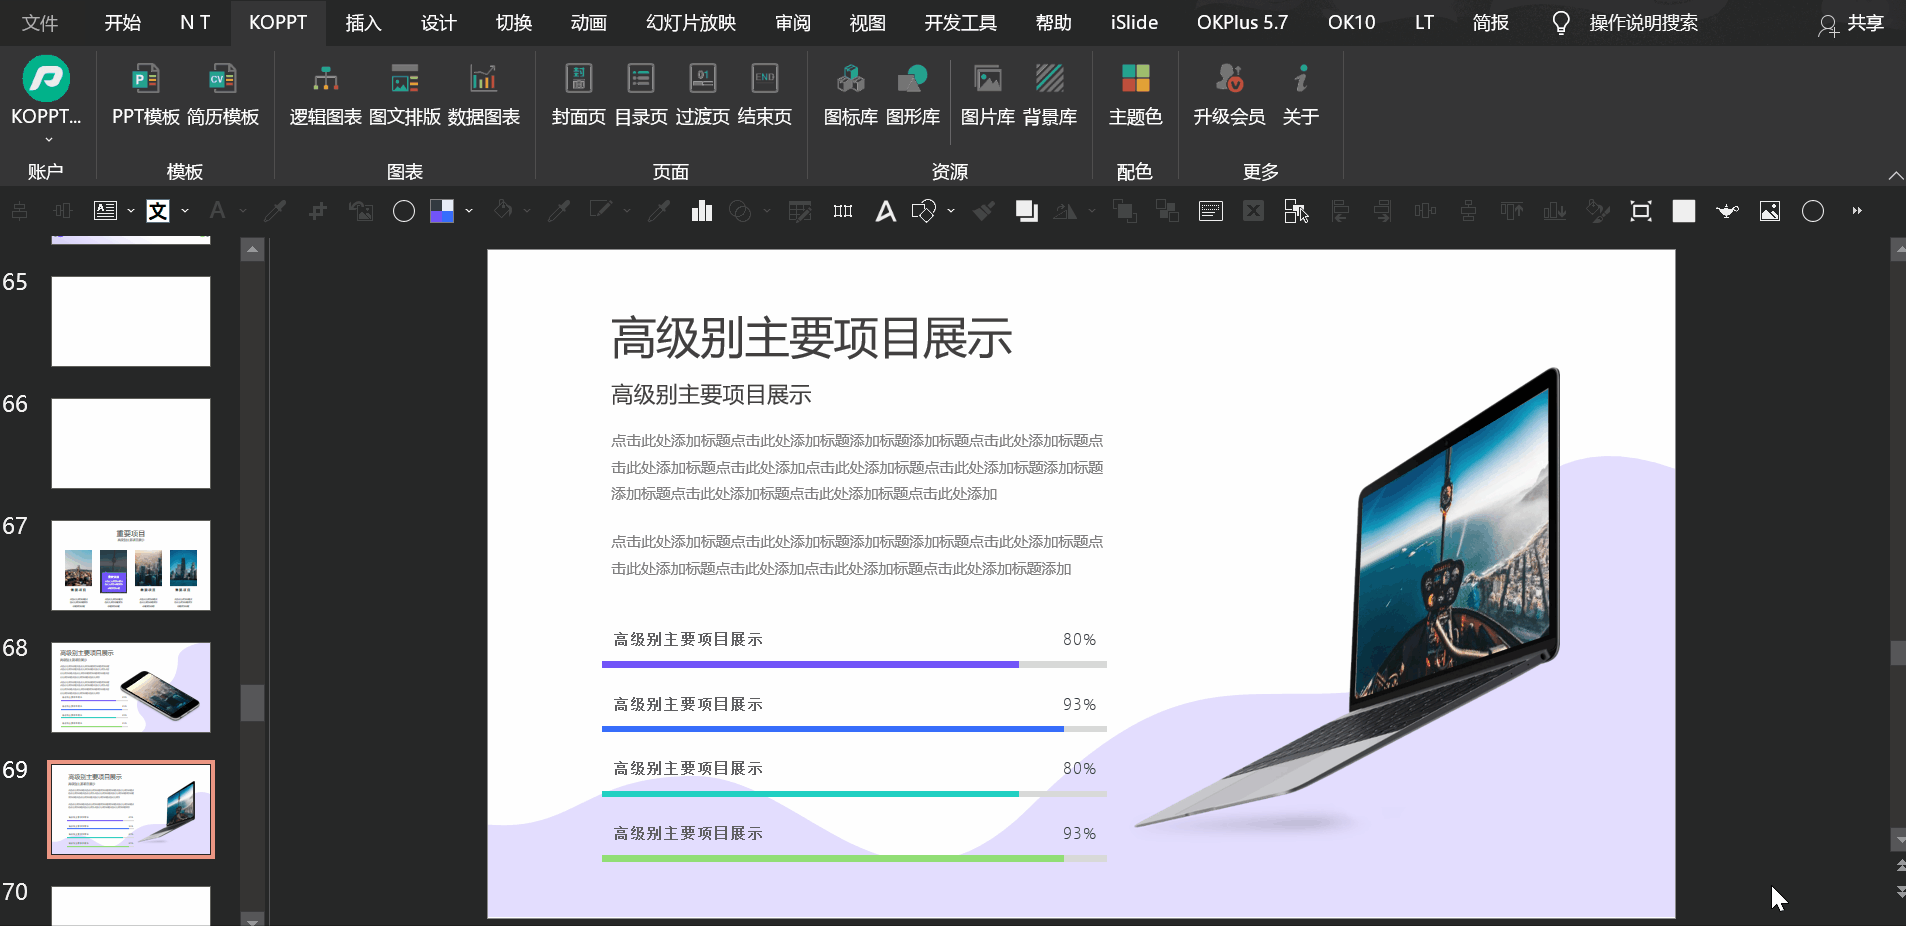Open the dropdown arrow beside the text box icon

131,211
